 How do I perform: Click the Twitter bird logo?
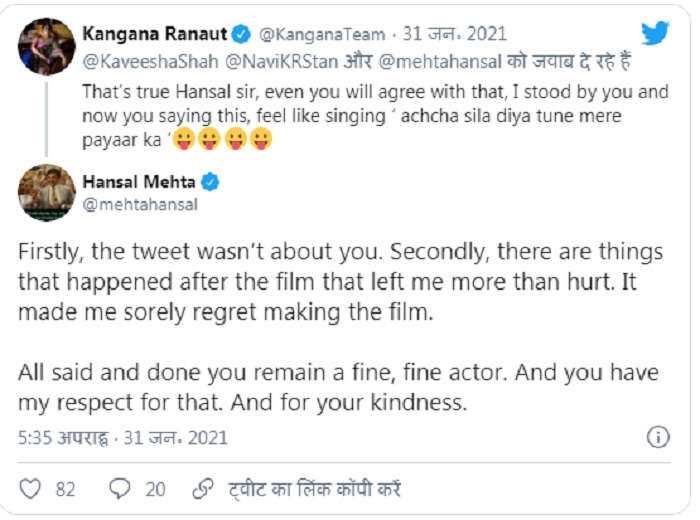(656, 33)
